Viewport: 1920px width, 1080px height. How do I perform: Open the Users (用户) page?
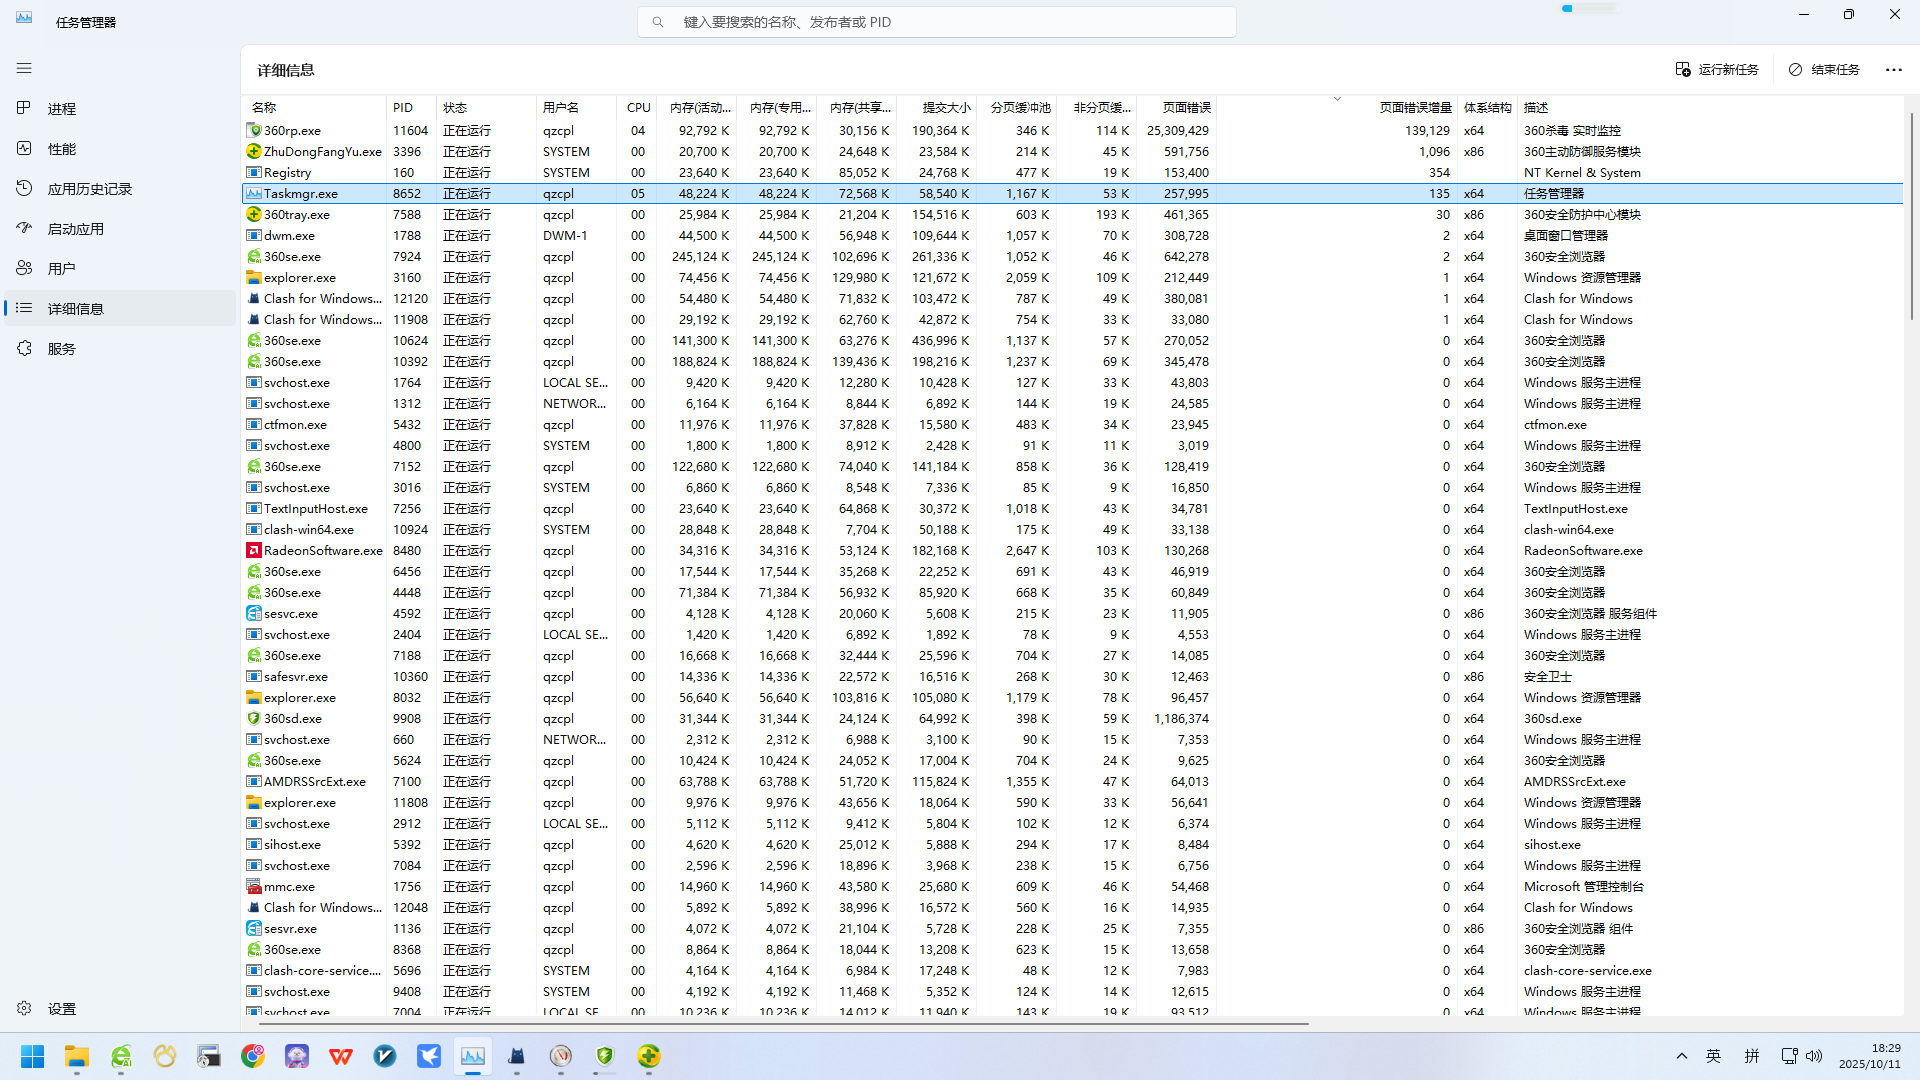pos(61,268)
